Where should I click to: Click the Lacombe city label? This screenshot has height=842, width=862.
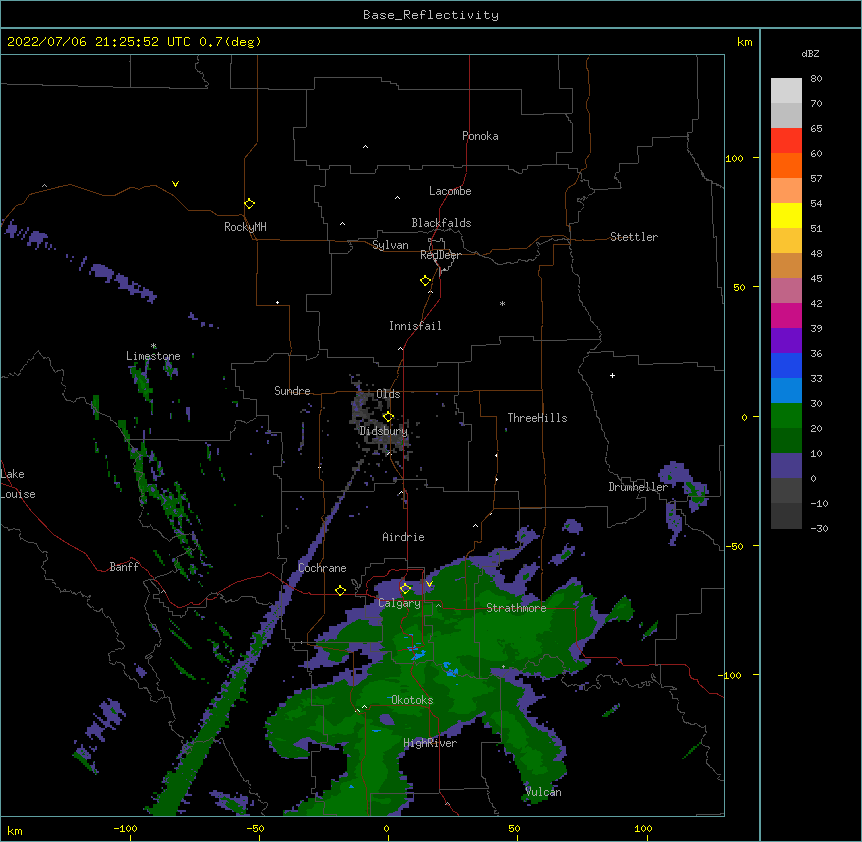450,191
